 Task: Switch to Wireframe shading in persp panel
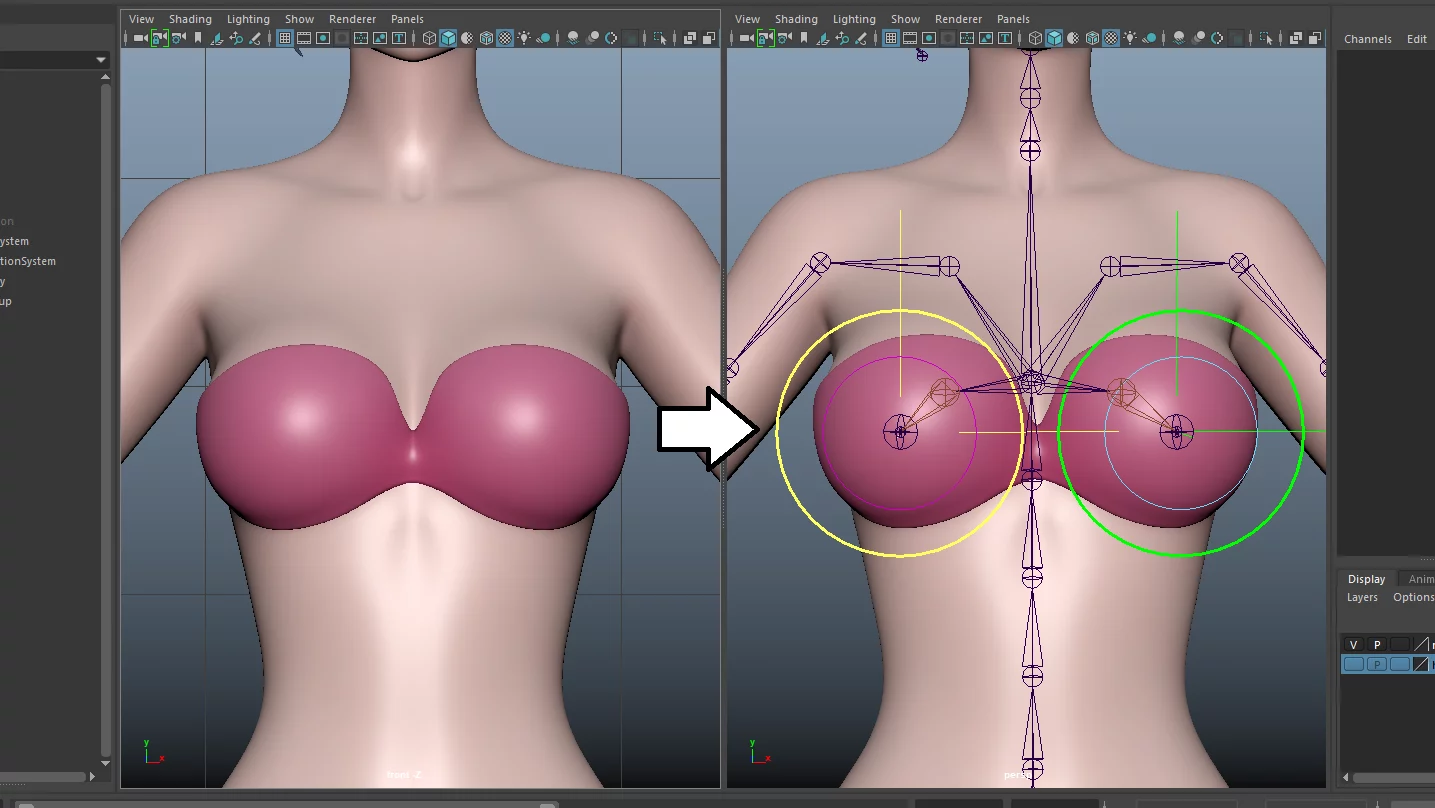pos(1035,38)
